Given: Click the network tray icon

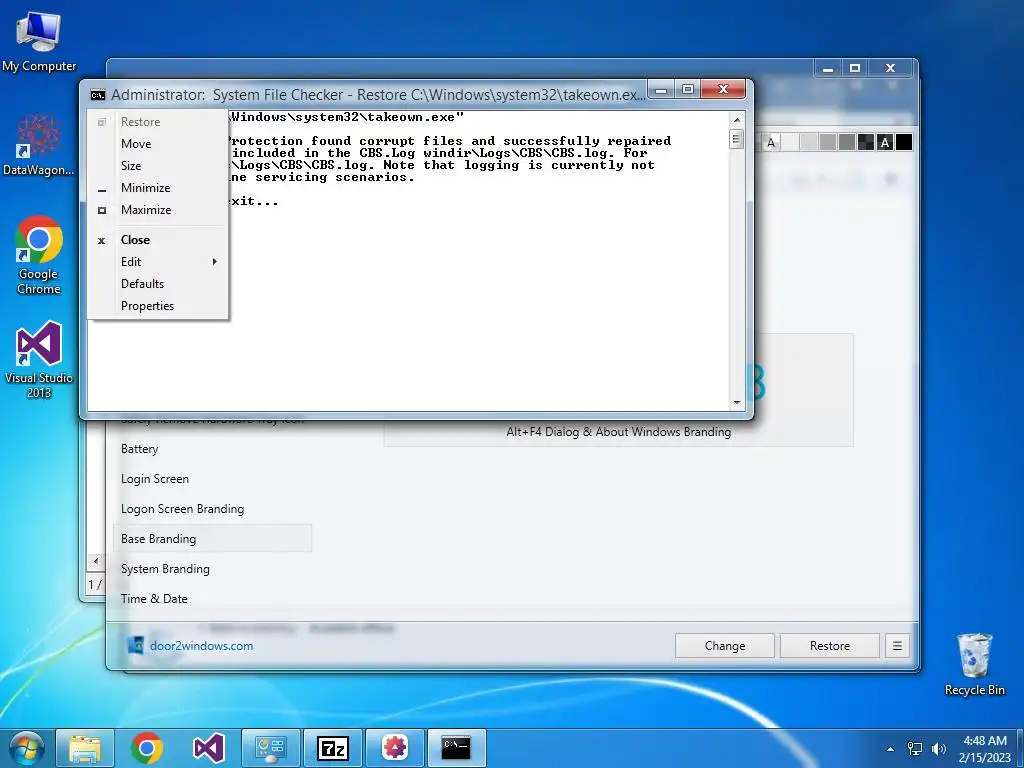Looking at the screenshot, I should point(915,748).
